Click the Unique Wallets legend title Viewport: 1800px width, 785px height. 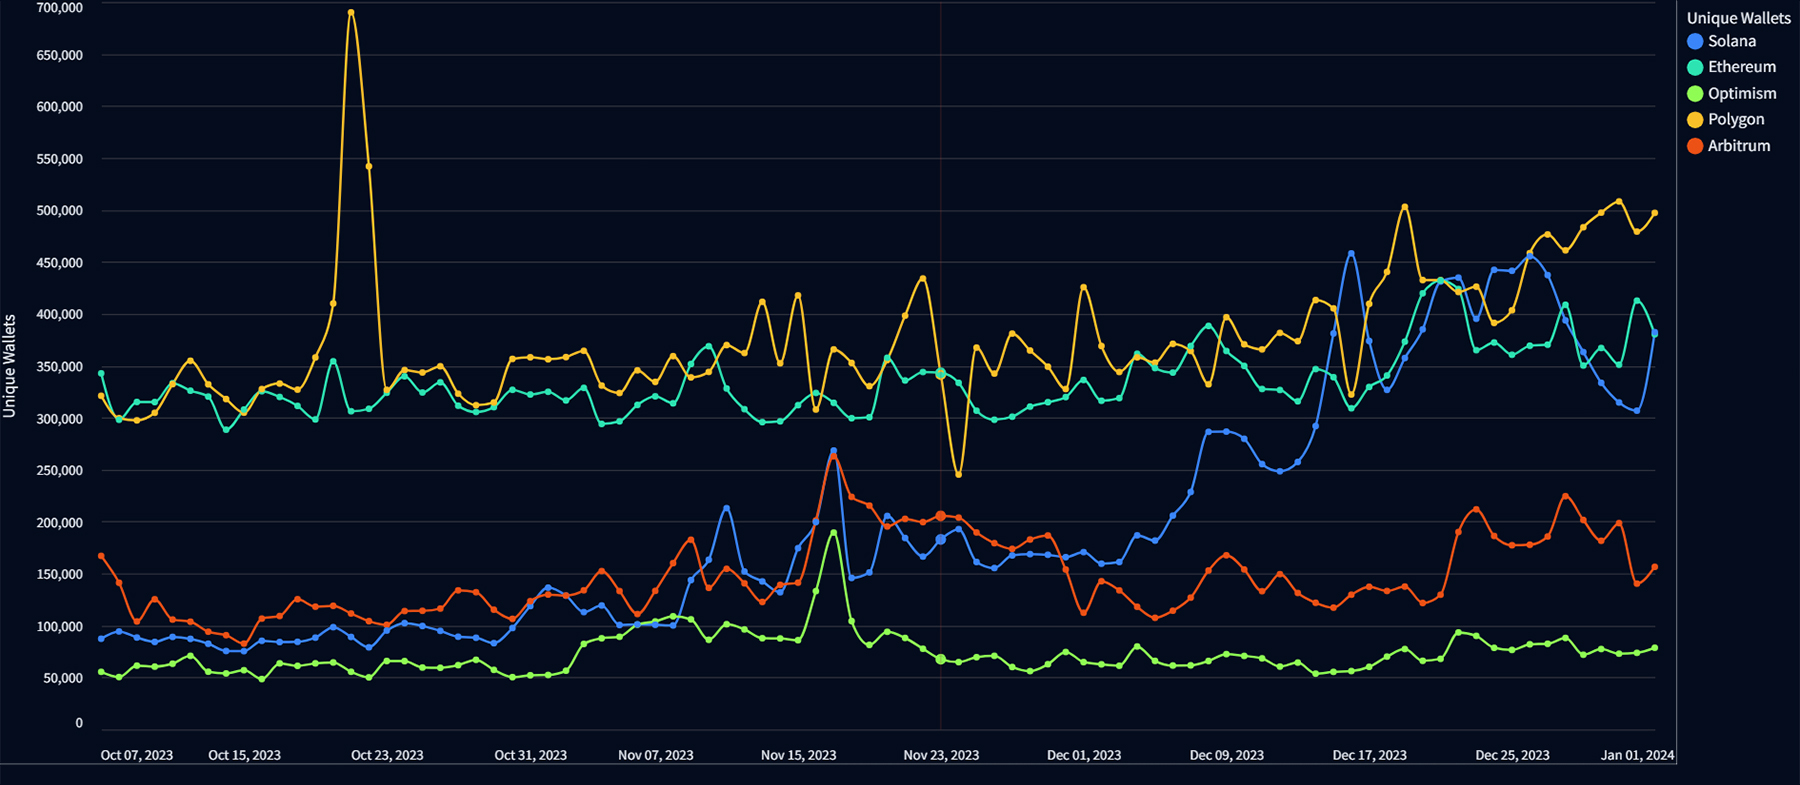(x=1738, y=18)
